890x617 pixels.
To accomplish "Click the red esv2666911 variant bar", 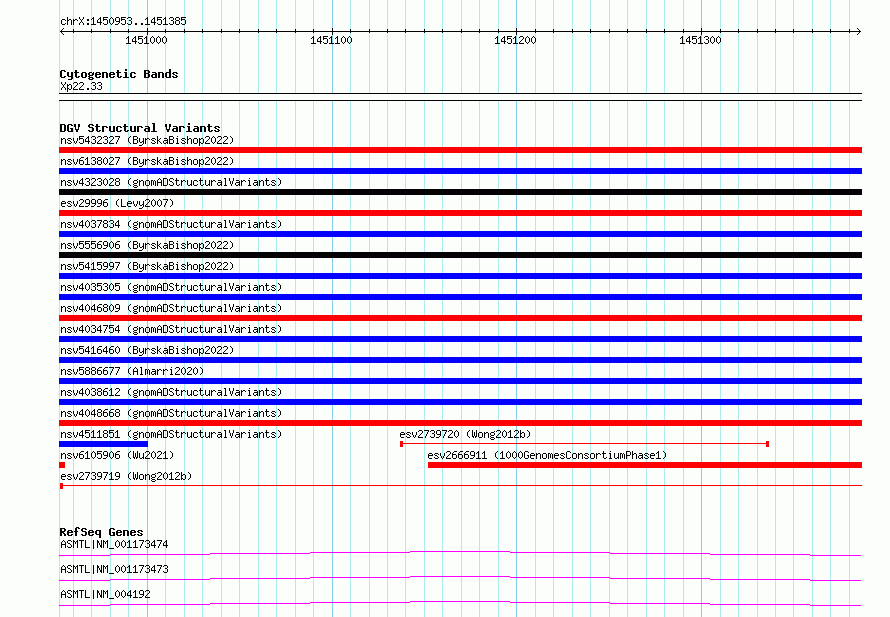I will 645,465.
